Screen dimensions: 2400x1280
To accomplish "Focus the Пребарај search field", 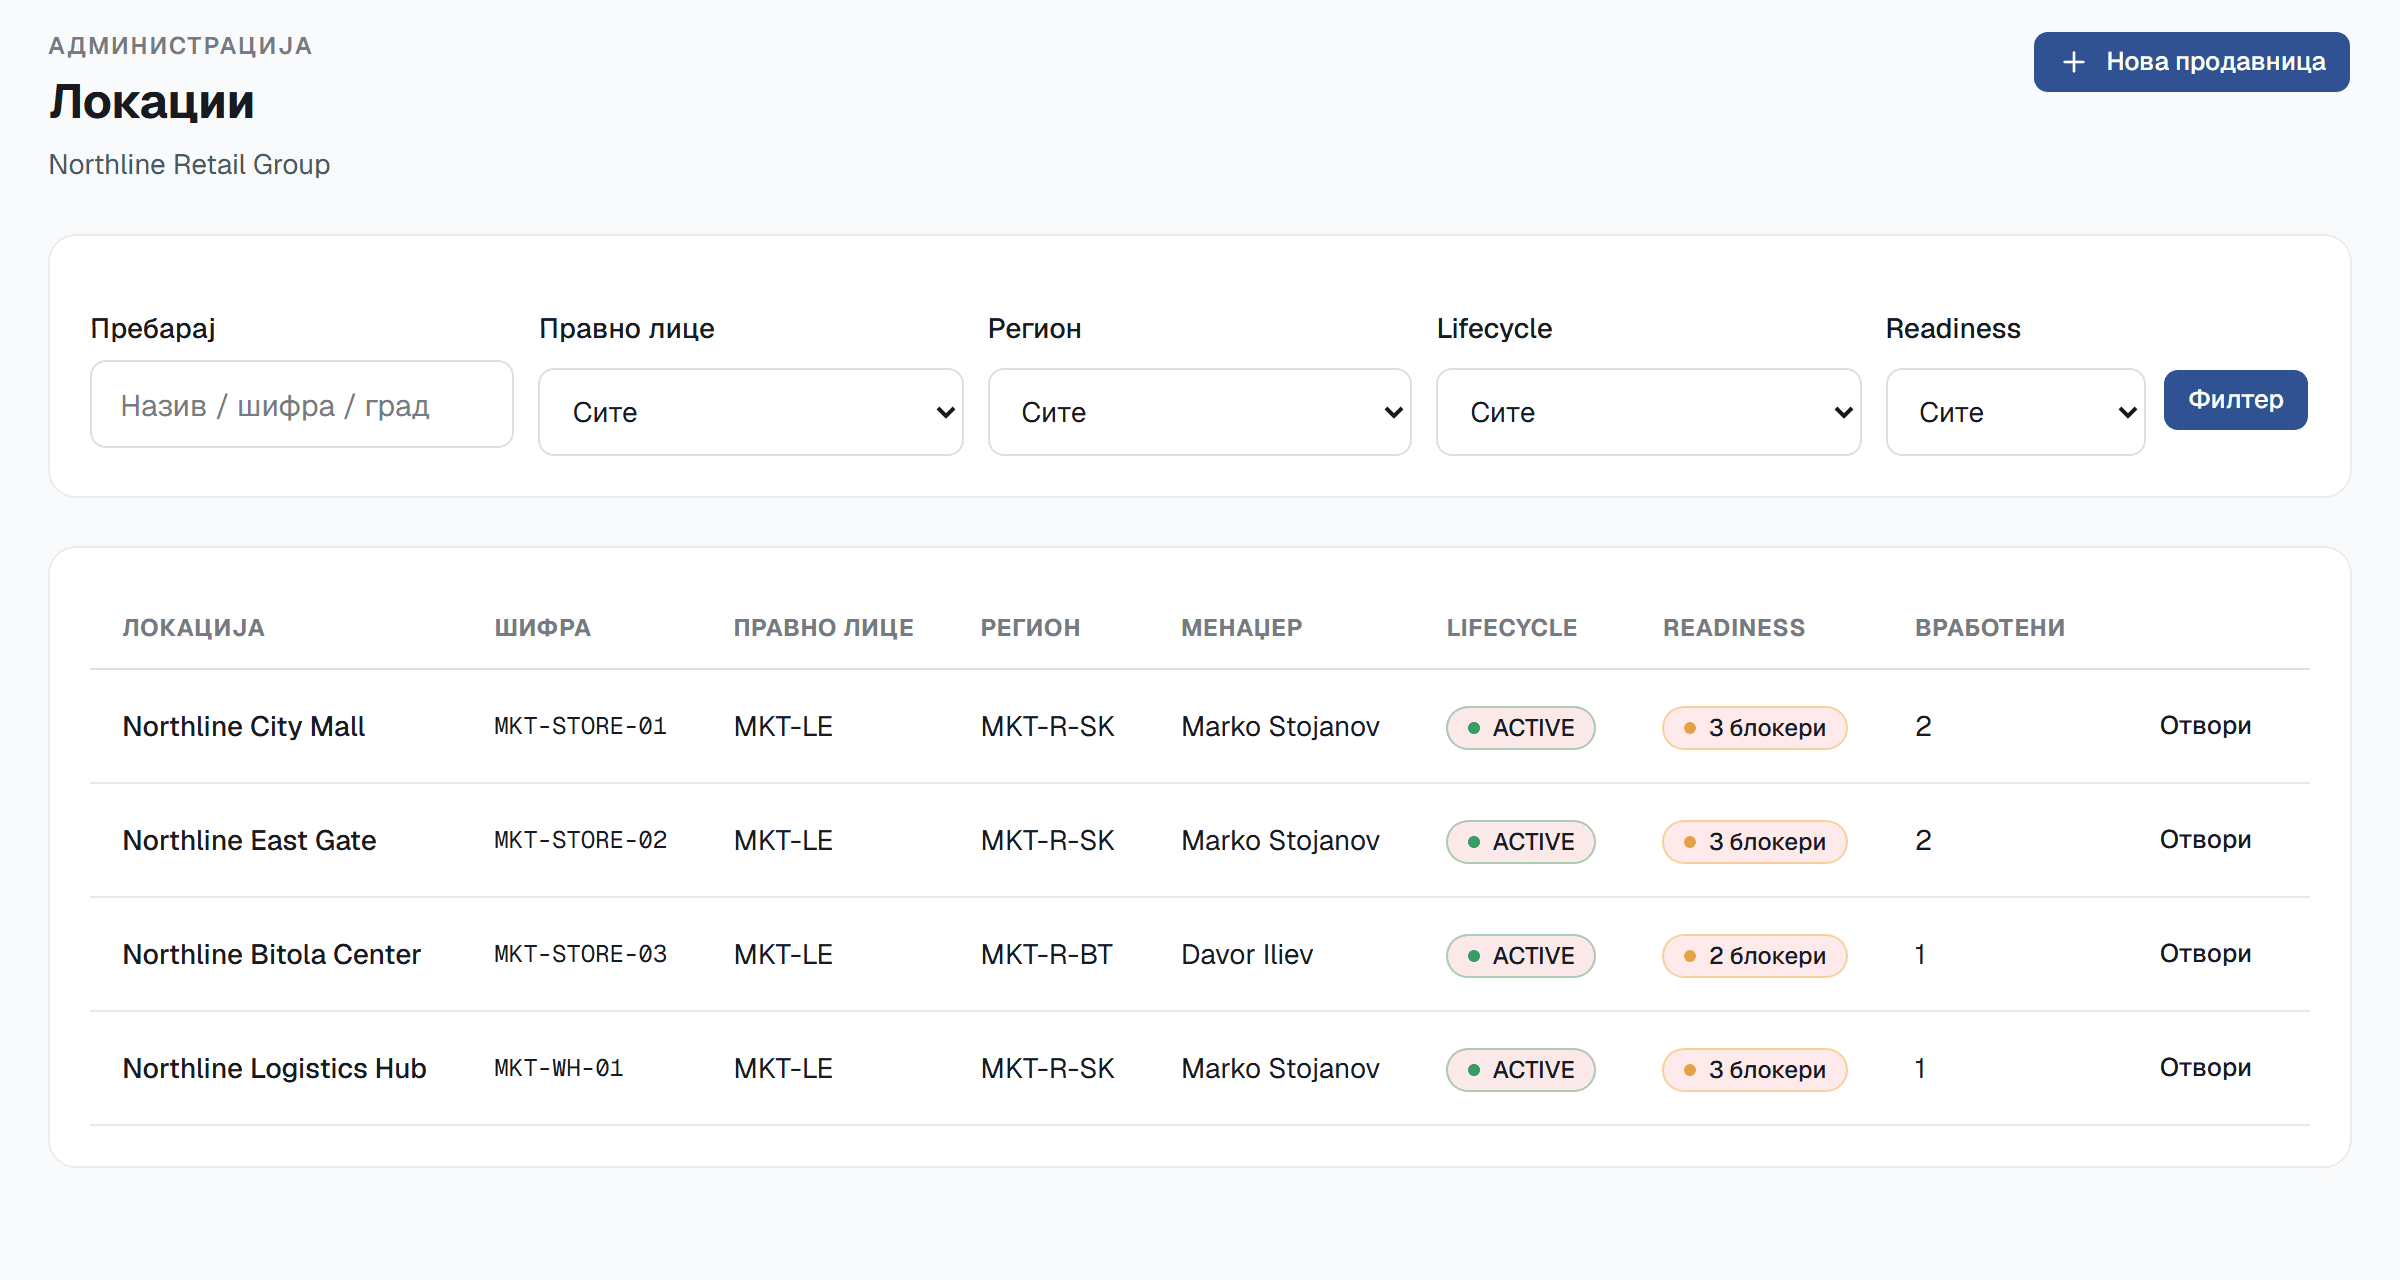I will [x=302, y=404].
